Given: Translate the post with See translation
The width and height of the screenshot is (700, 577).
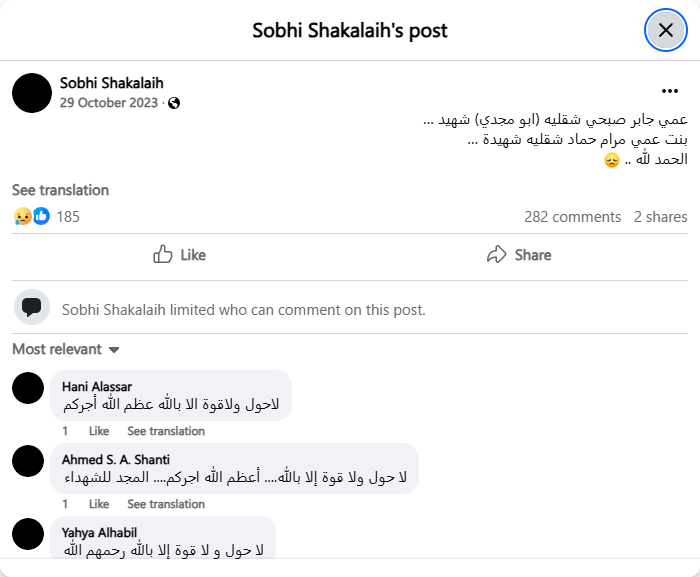Looking at the screenshot, I should pyautogui.click(x=60, y=190).
